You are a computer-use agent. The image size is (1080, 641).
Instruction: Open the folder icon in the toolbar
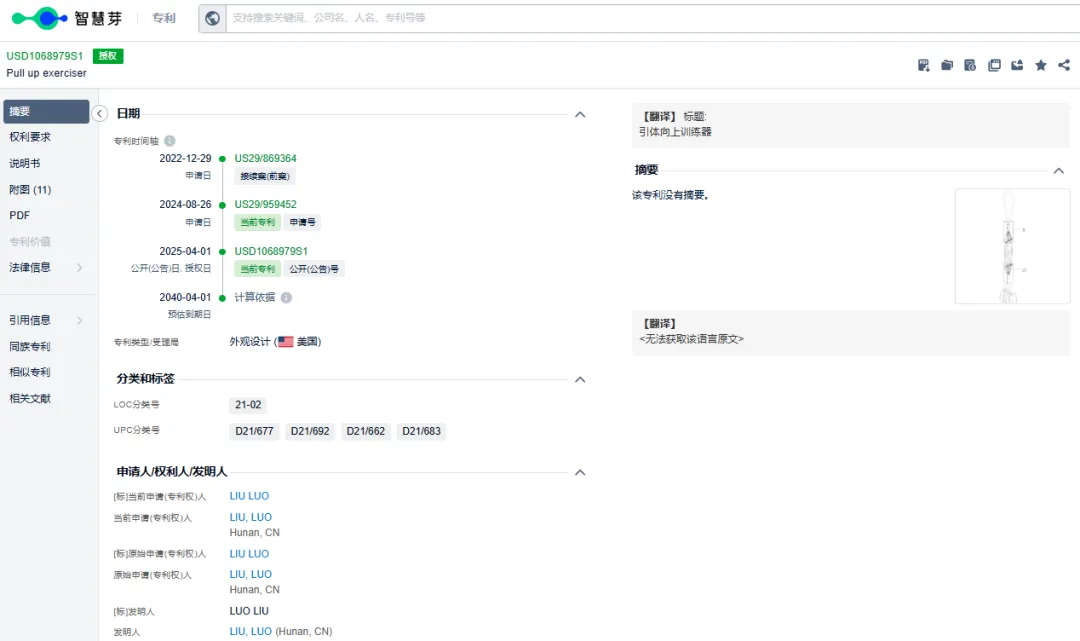[x=947, y=65]
